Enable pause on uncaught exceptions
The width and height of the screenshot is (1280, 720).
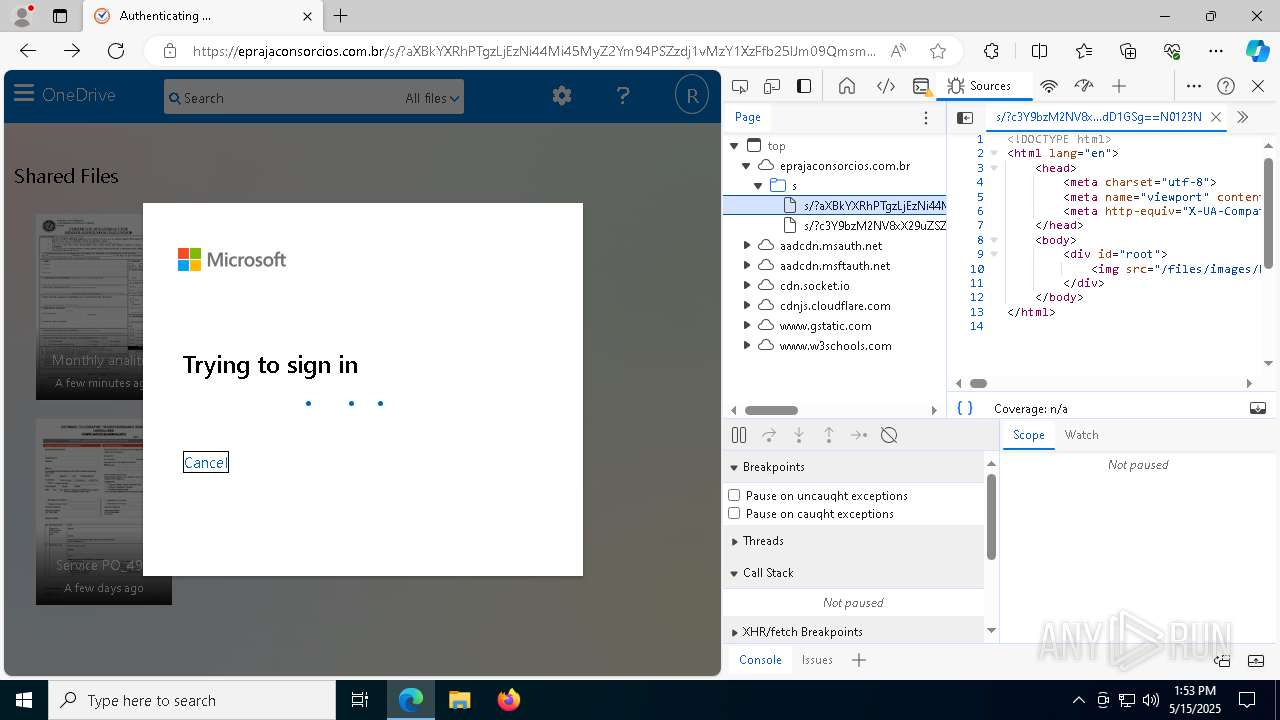pos(734,496)
